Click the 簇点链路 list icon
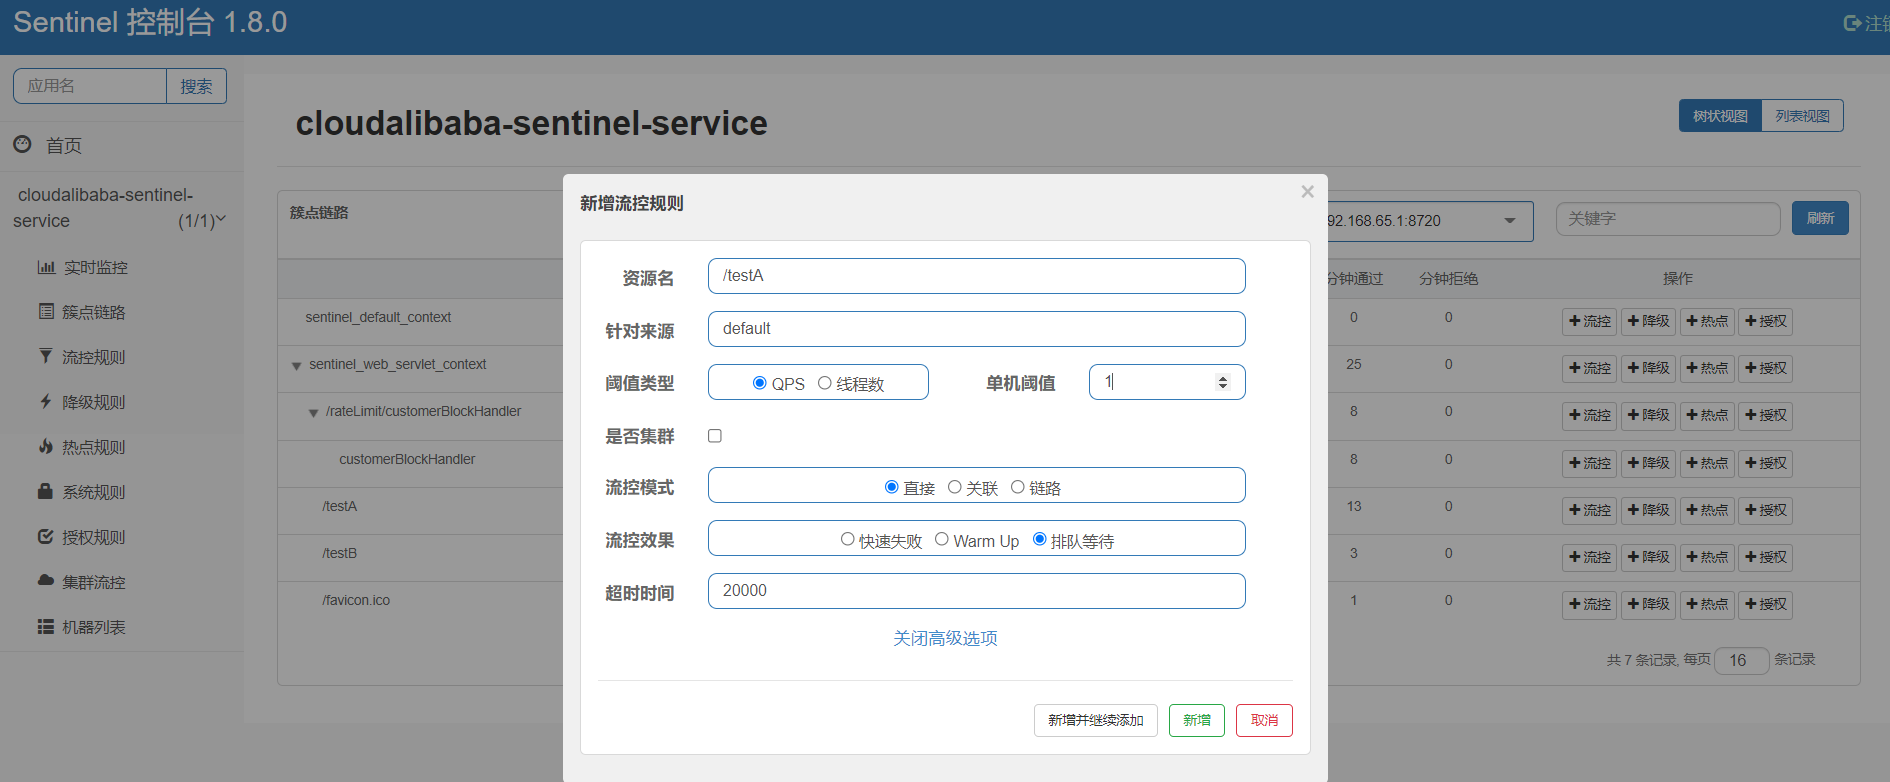Viewport: 1890px width, 782px height. tap(46, 311)
